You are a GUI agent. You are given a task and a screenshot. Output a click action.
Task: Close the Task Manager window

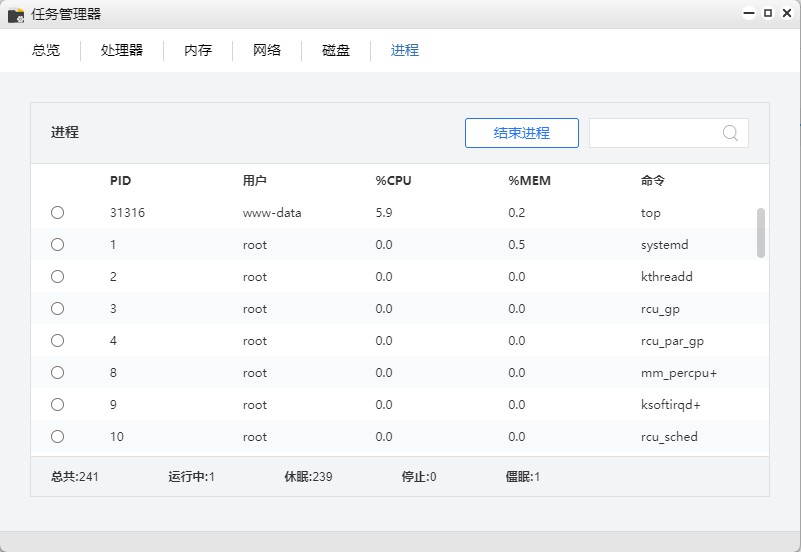pos(786,14)
